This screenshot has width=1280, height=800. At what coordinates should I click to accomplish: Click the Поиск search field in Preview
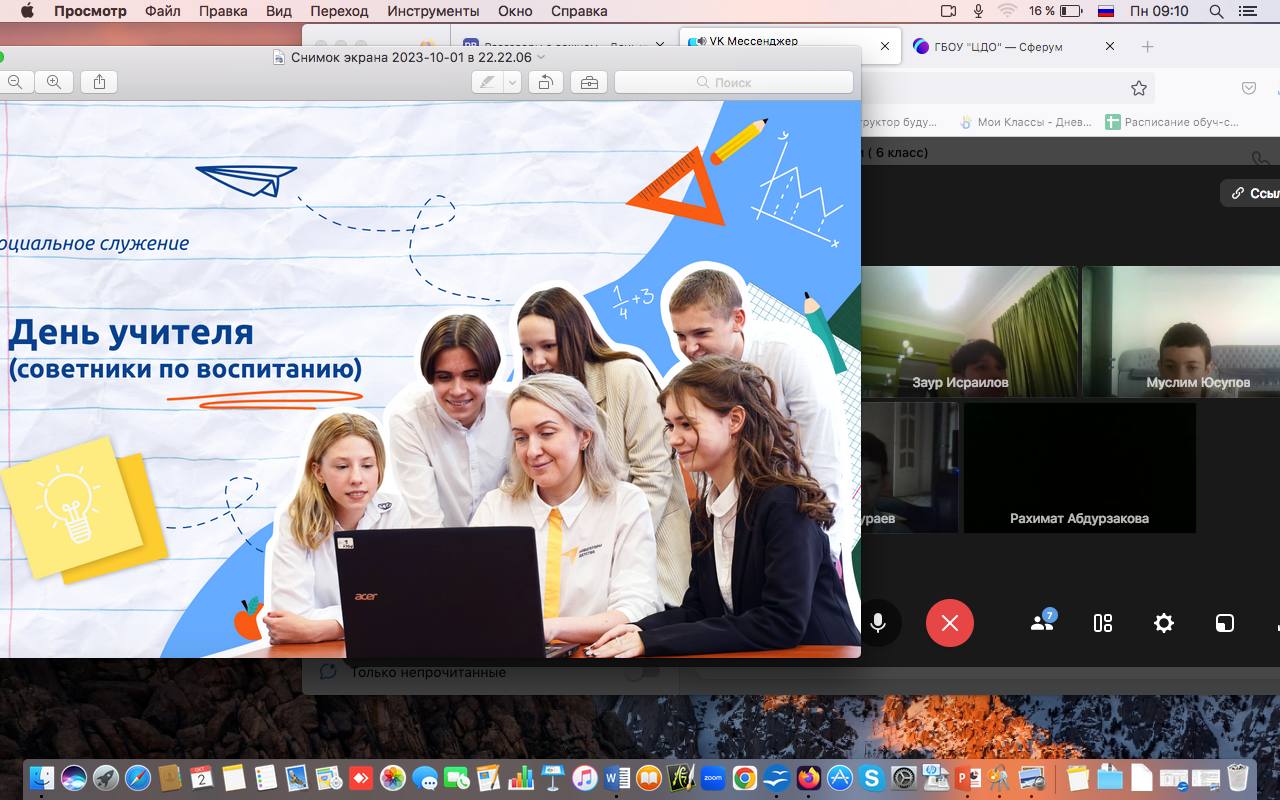[733, 82]
